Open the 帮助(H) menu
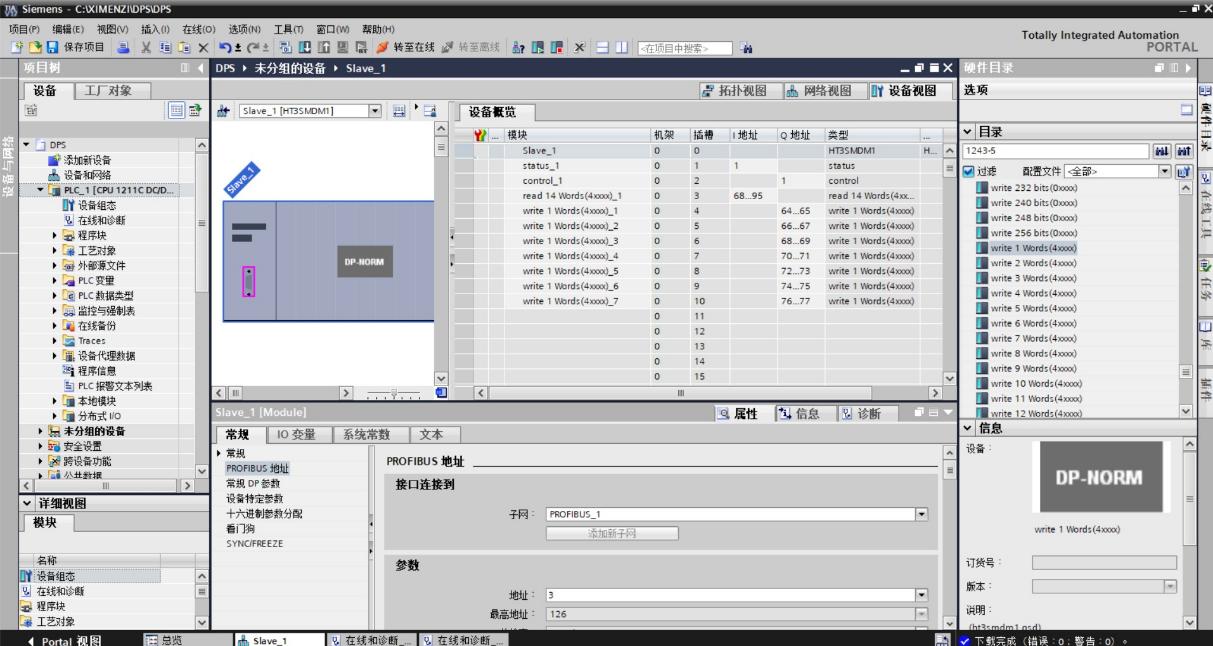The image size is (1213, 646). tap(378, 29)
